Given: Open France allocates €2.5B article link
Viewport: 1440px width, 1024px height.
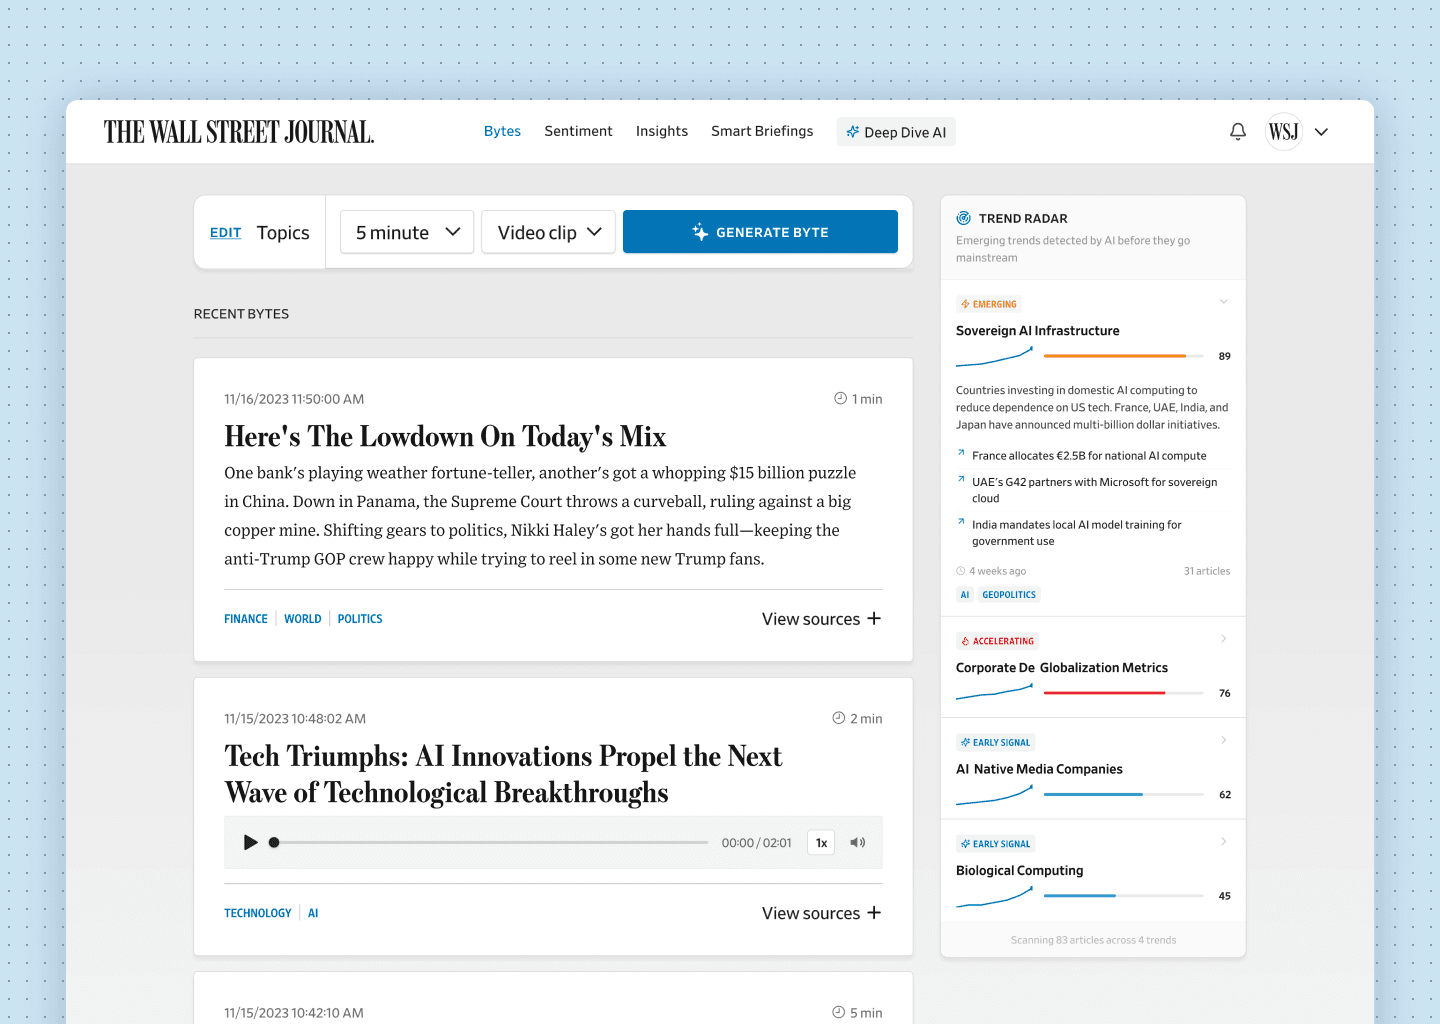Looking at the screenshot, I should click(1089, 456).
